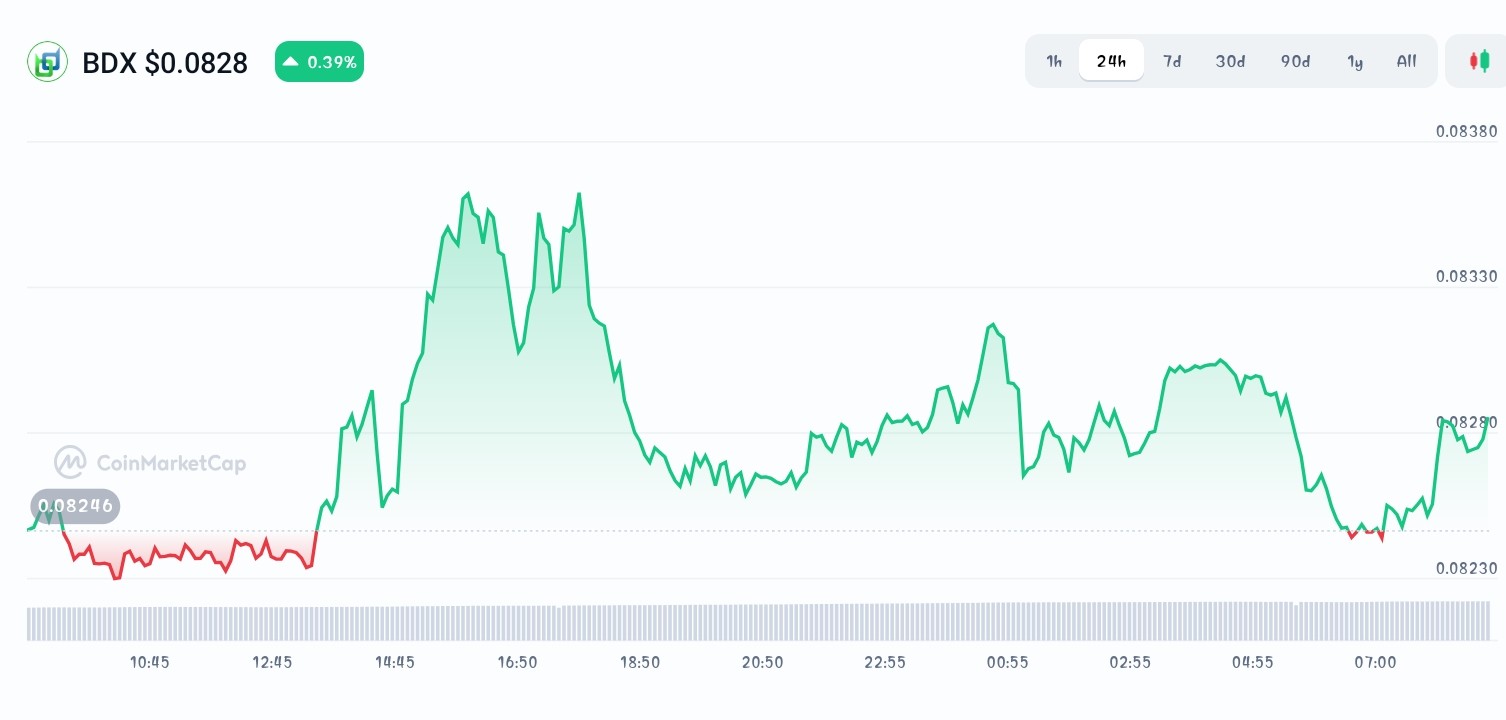View the 90d chart range
This screenshot has width=1506, height=720.
point(1294,61)
